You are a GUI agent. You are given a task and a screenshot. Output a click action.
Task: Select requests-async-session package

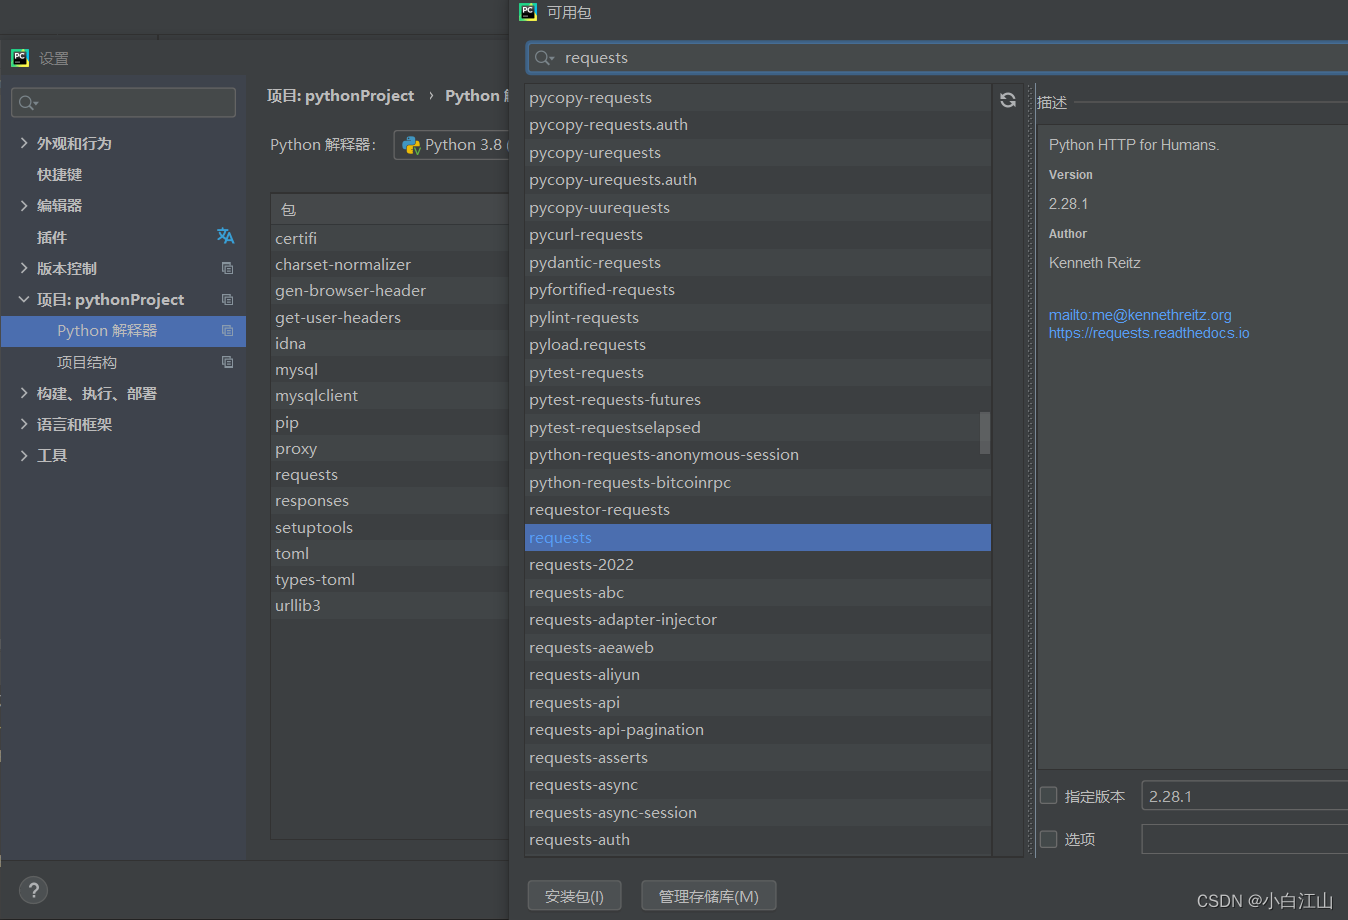758,813
